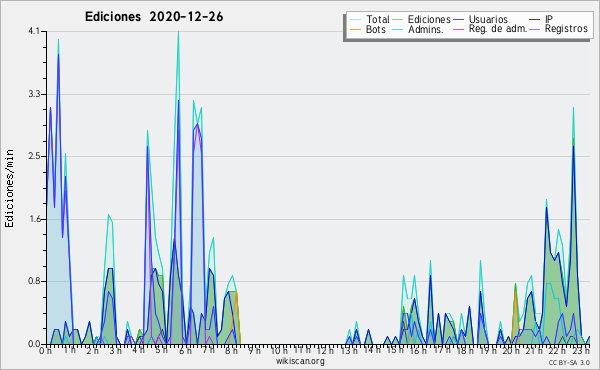Click the orange Bots legend swatch

(x=355, y=29)
